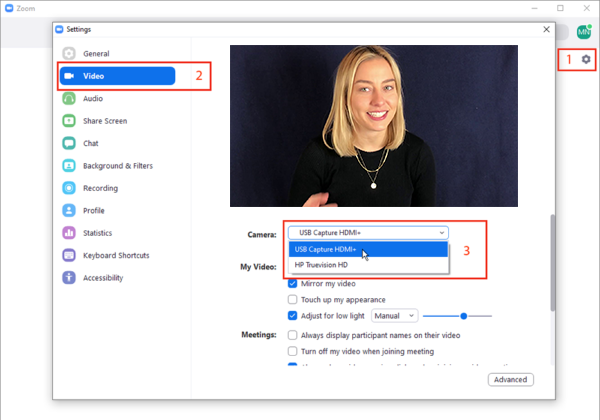Expand the Camera dropdown box
The width and height of the screenshot is (600, 420).
pyautogui.click(x=368, y=233)
